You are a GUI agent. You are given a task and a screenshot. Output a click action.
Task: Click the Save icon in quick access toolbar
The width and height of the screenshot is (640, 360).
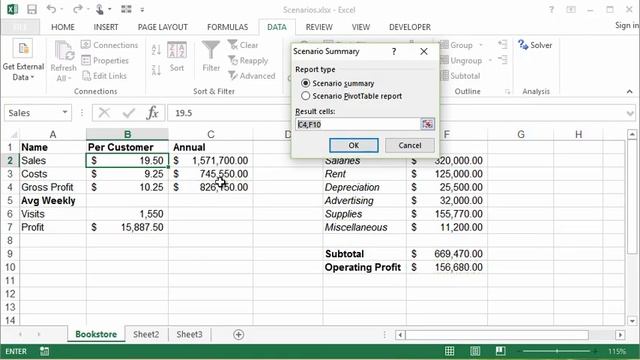(x=31, y=9)
